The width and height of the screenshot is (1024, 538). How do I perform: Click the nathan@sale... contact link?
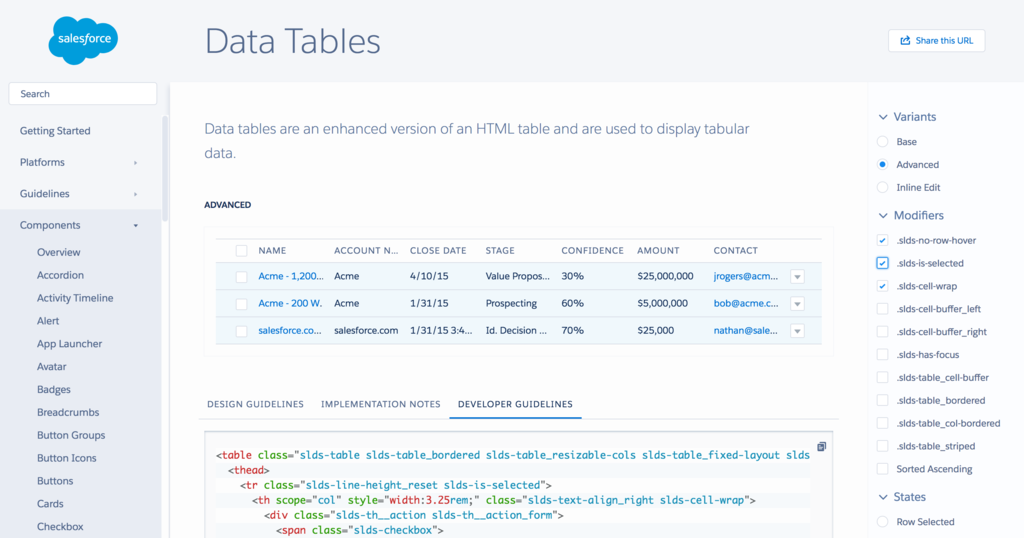(x=746, y=330)
